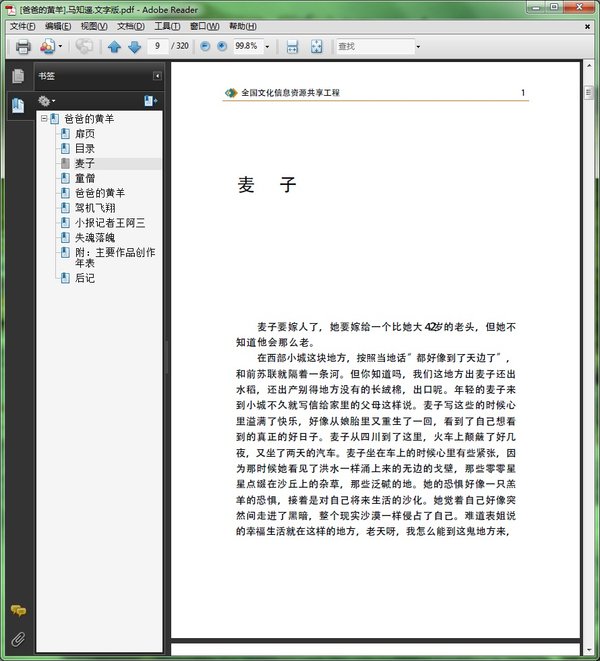Viewport: 600px width, 661px height.
Task: Click the Adobe PDF icon in title bar
Action: 10,10
